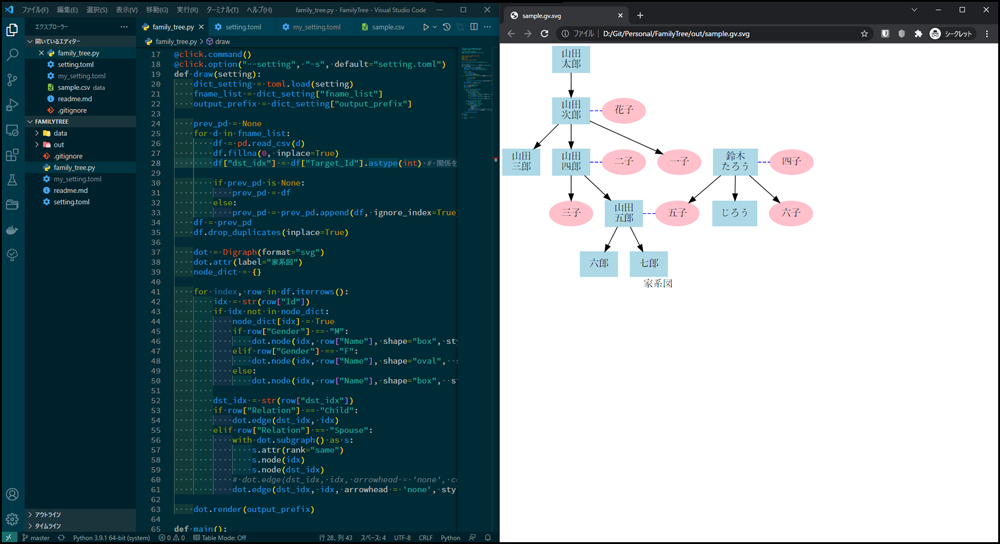Open the run button dropdown arrow
This screenshot has height=544, width=1000.
click(x=435, y=27)
